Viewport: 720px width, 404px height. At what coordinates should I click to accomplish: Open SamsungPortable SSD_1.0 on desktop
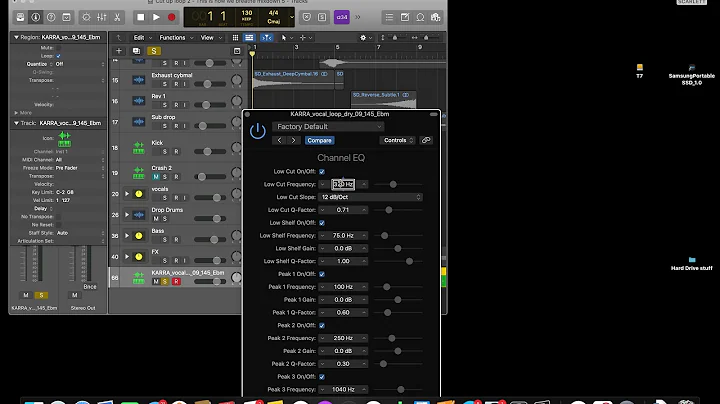pos(692,75)
